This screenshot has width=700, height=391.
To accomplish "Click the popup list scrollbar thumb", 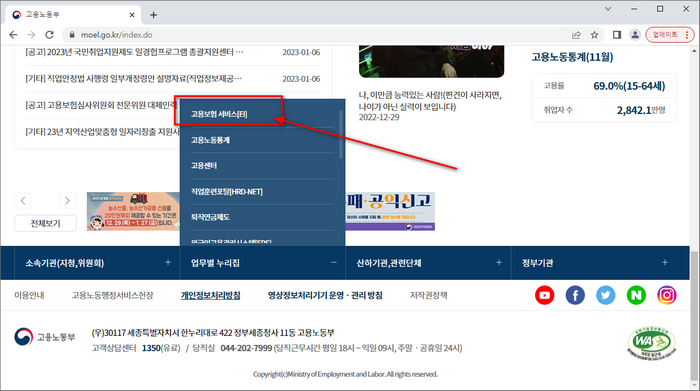I will pos(341,134).
